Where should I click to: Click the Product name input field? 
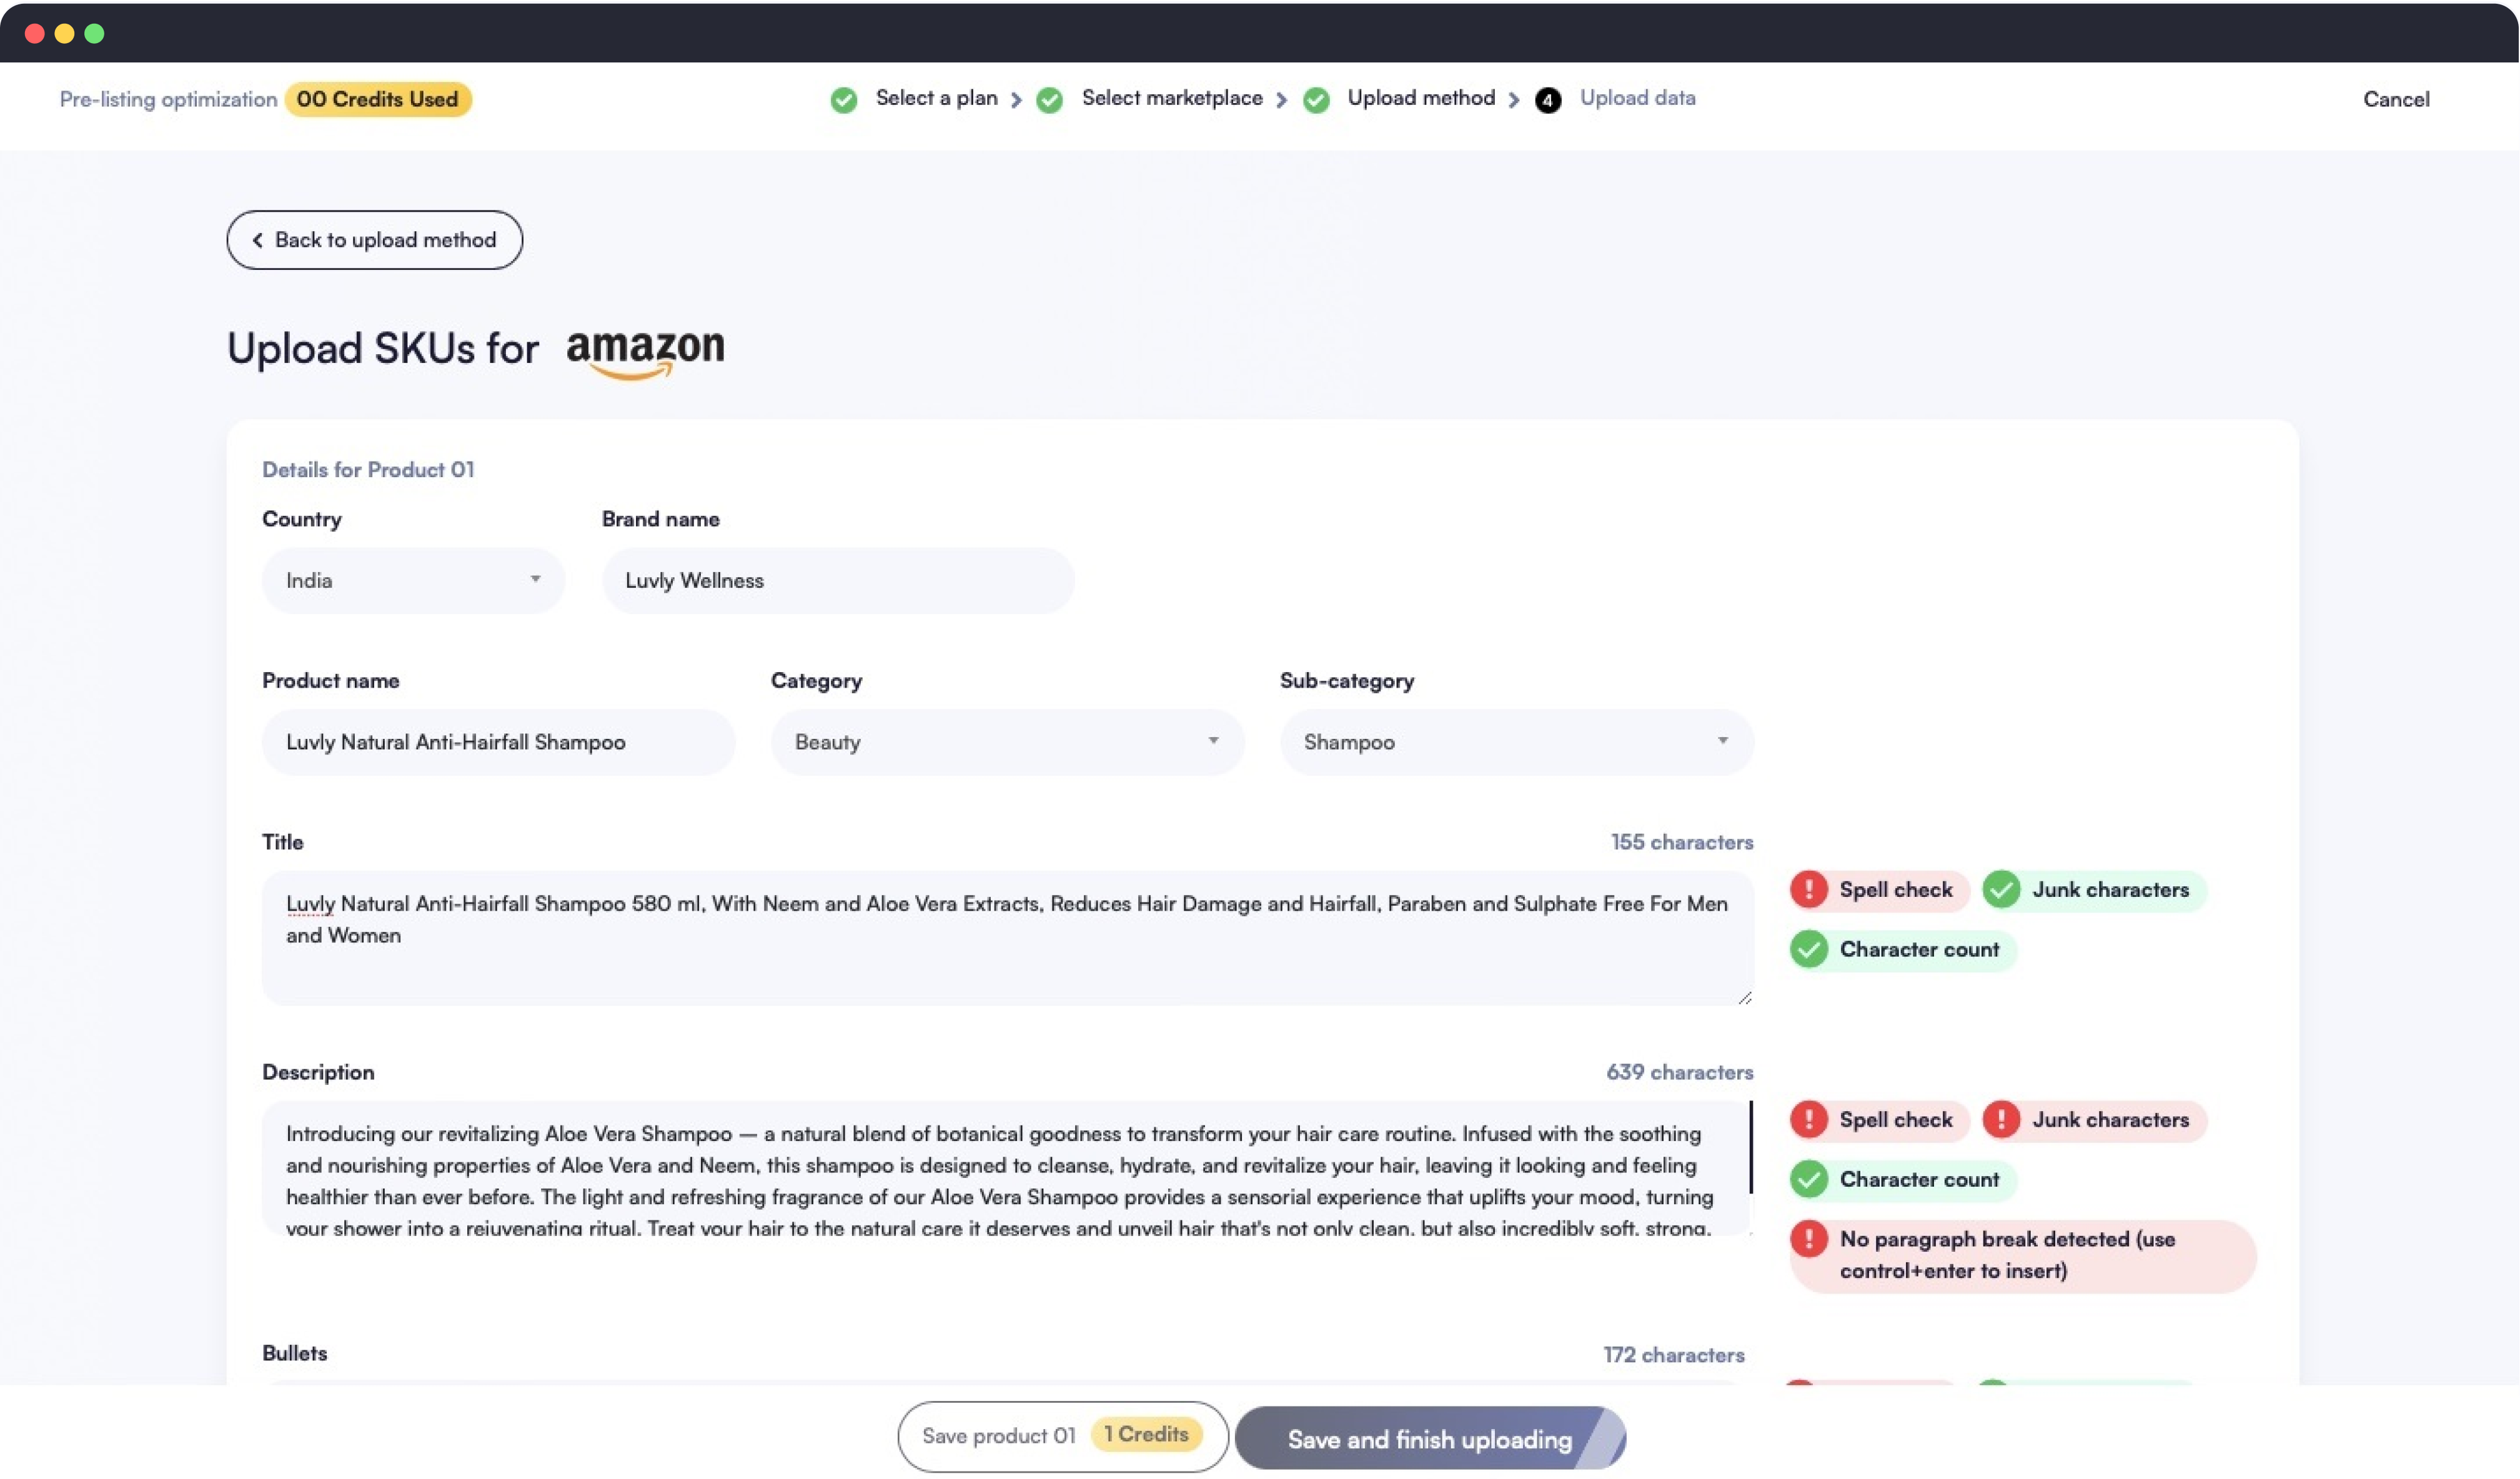[x=498, y=742]
